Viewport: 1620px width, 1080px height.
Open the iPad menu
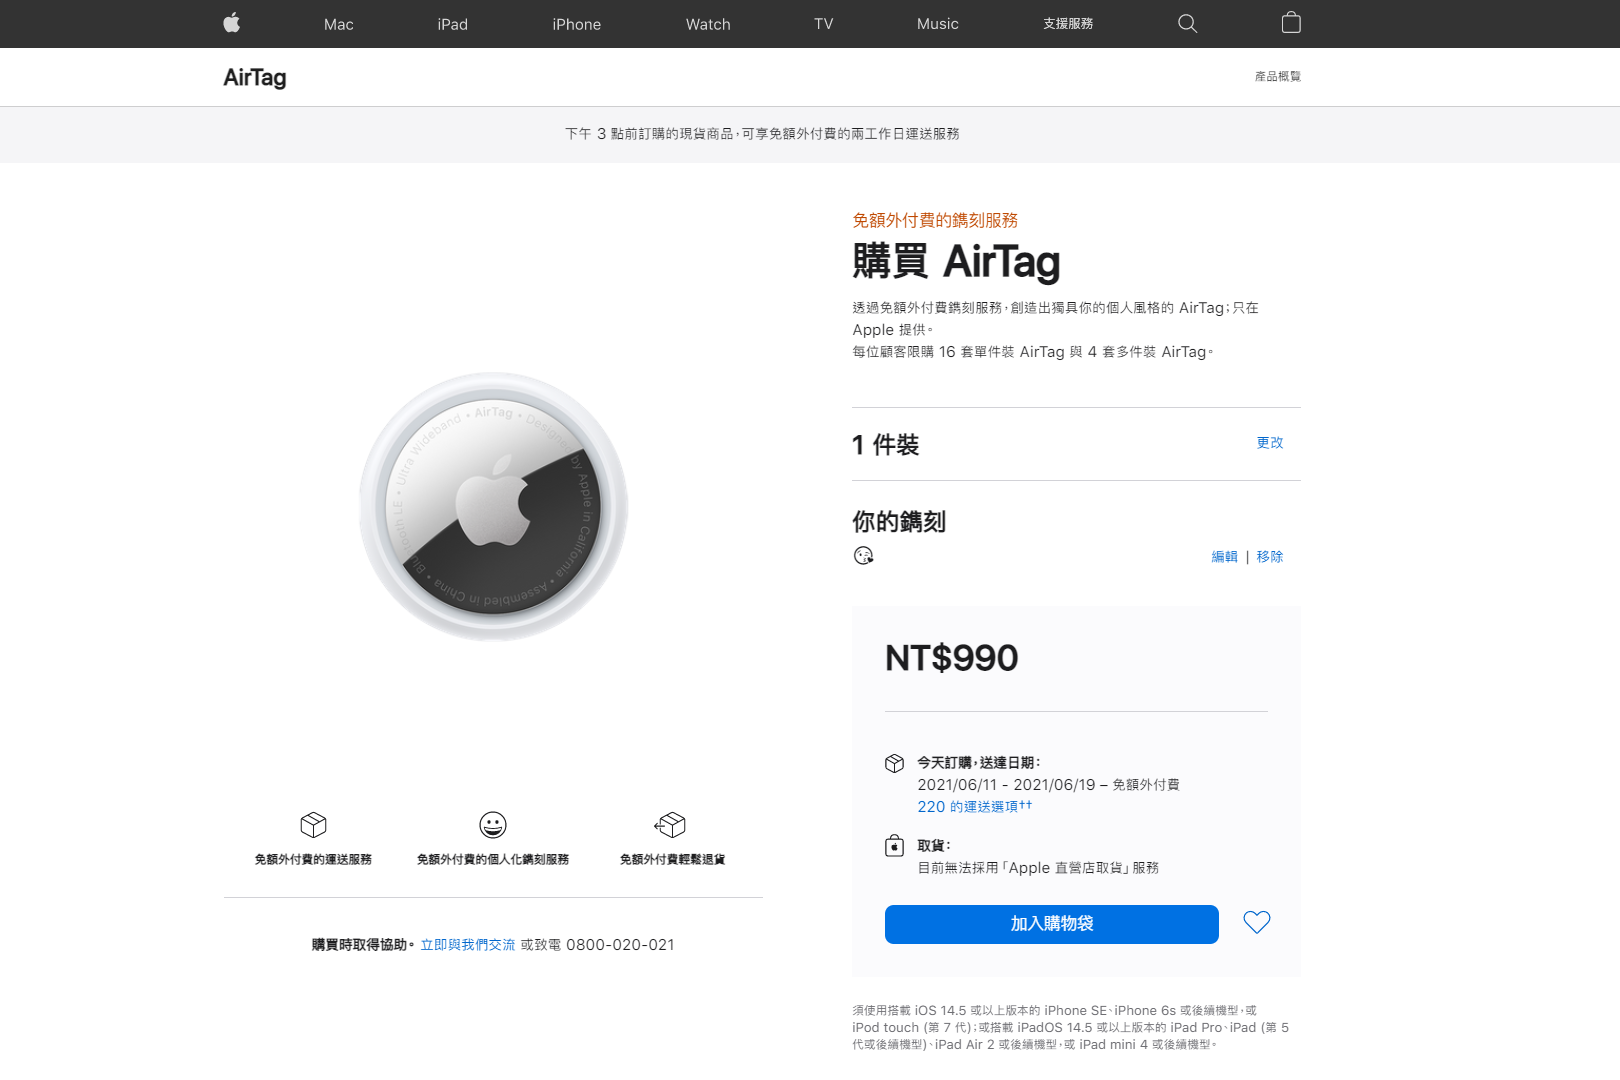click(453, 24)
